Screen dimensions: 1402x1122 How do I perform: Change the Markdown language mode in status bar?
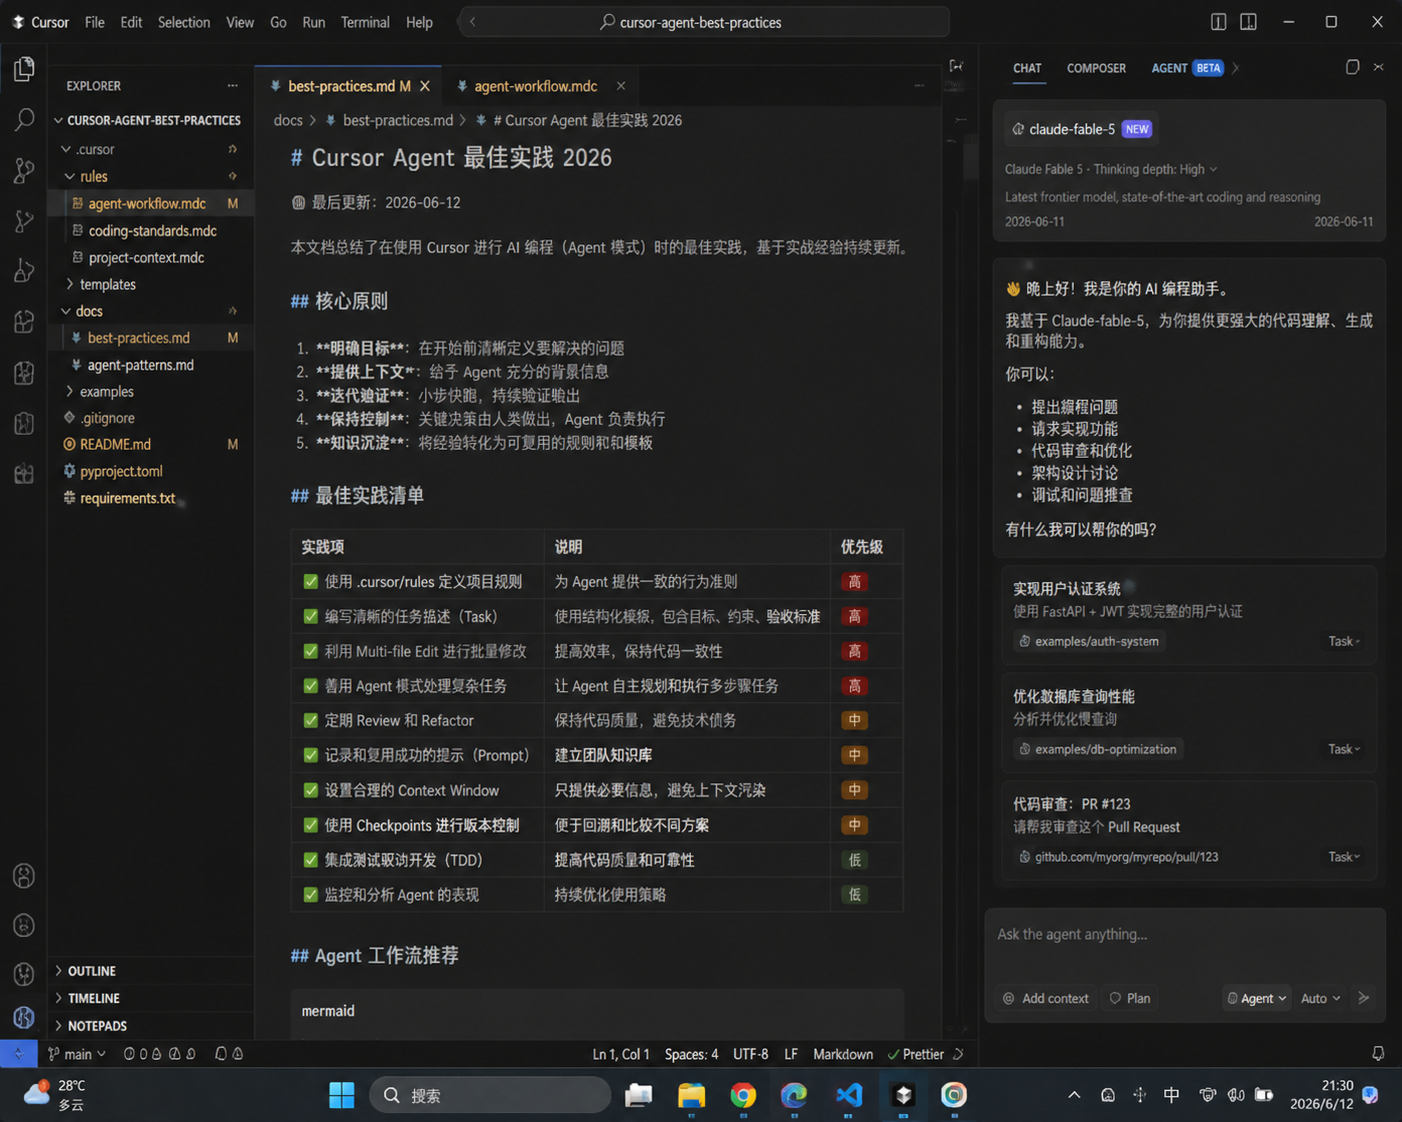click(843, 1054)
